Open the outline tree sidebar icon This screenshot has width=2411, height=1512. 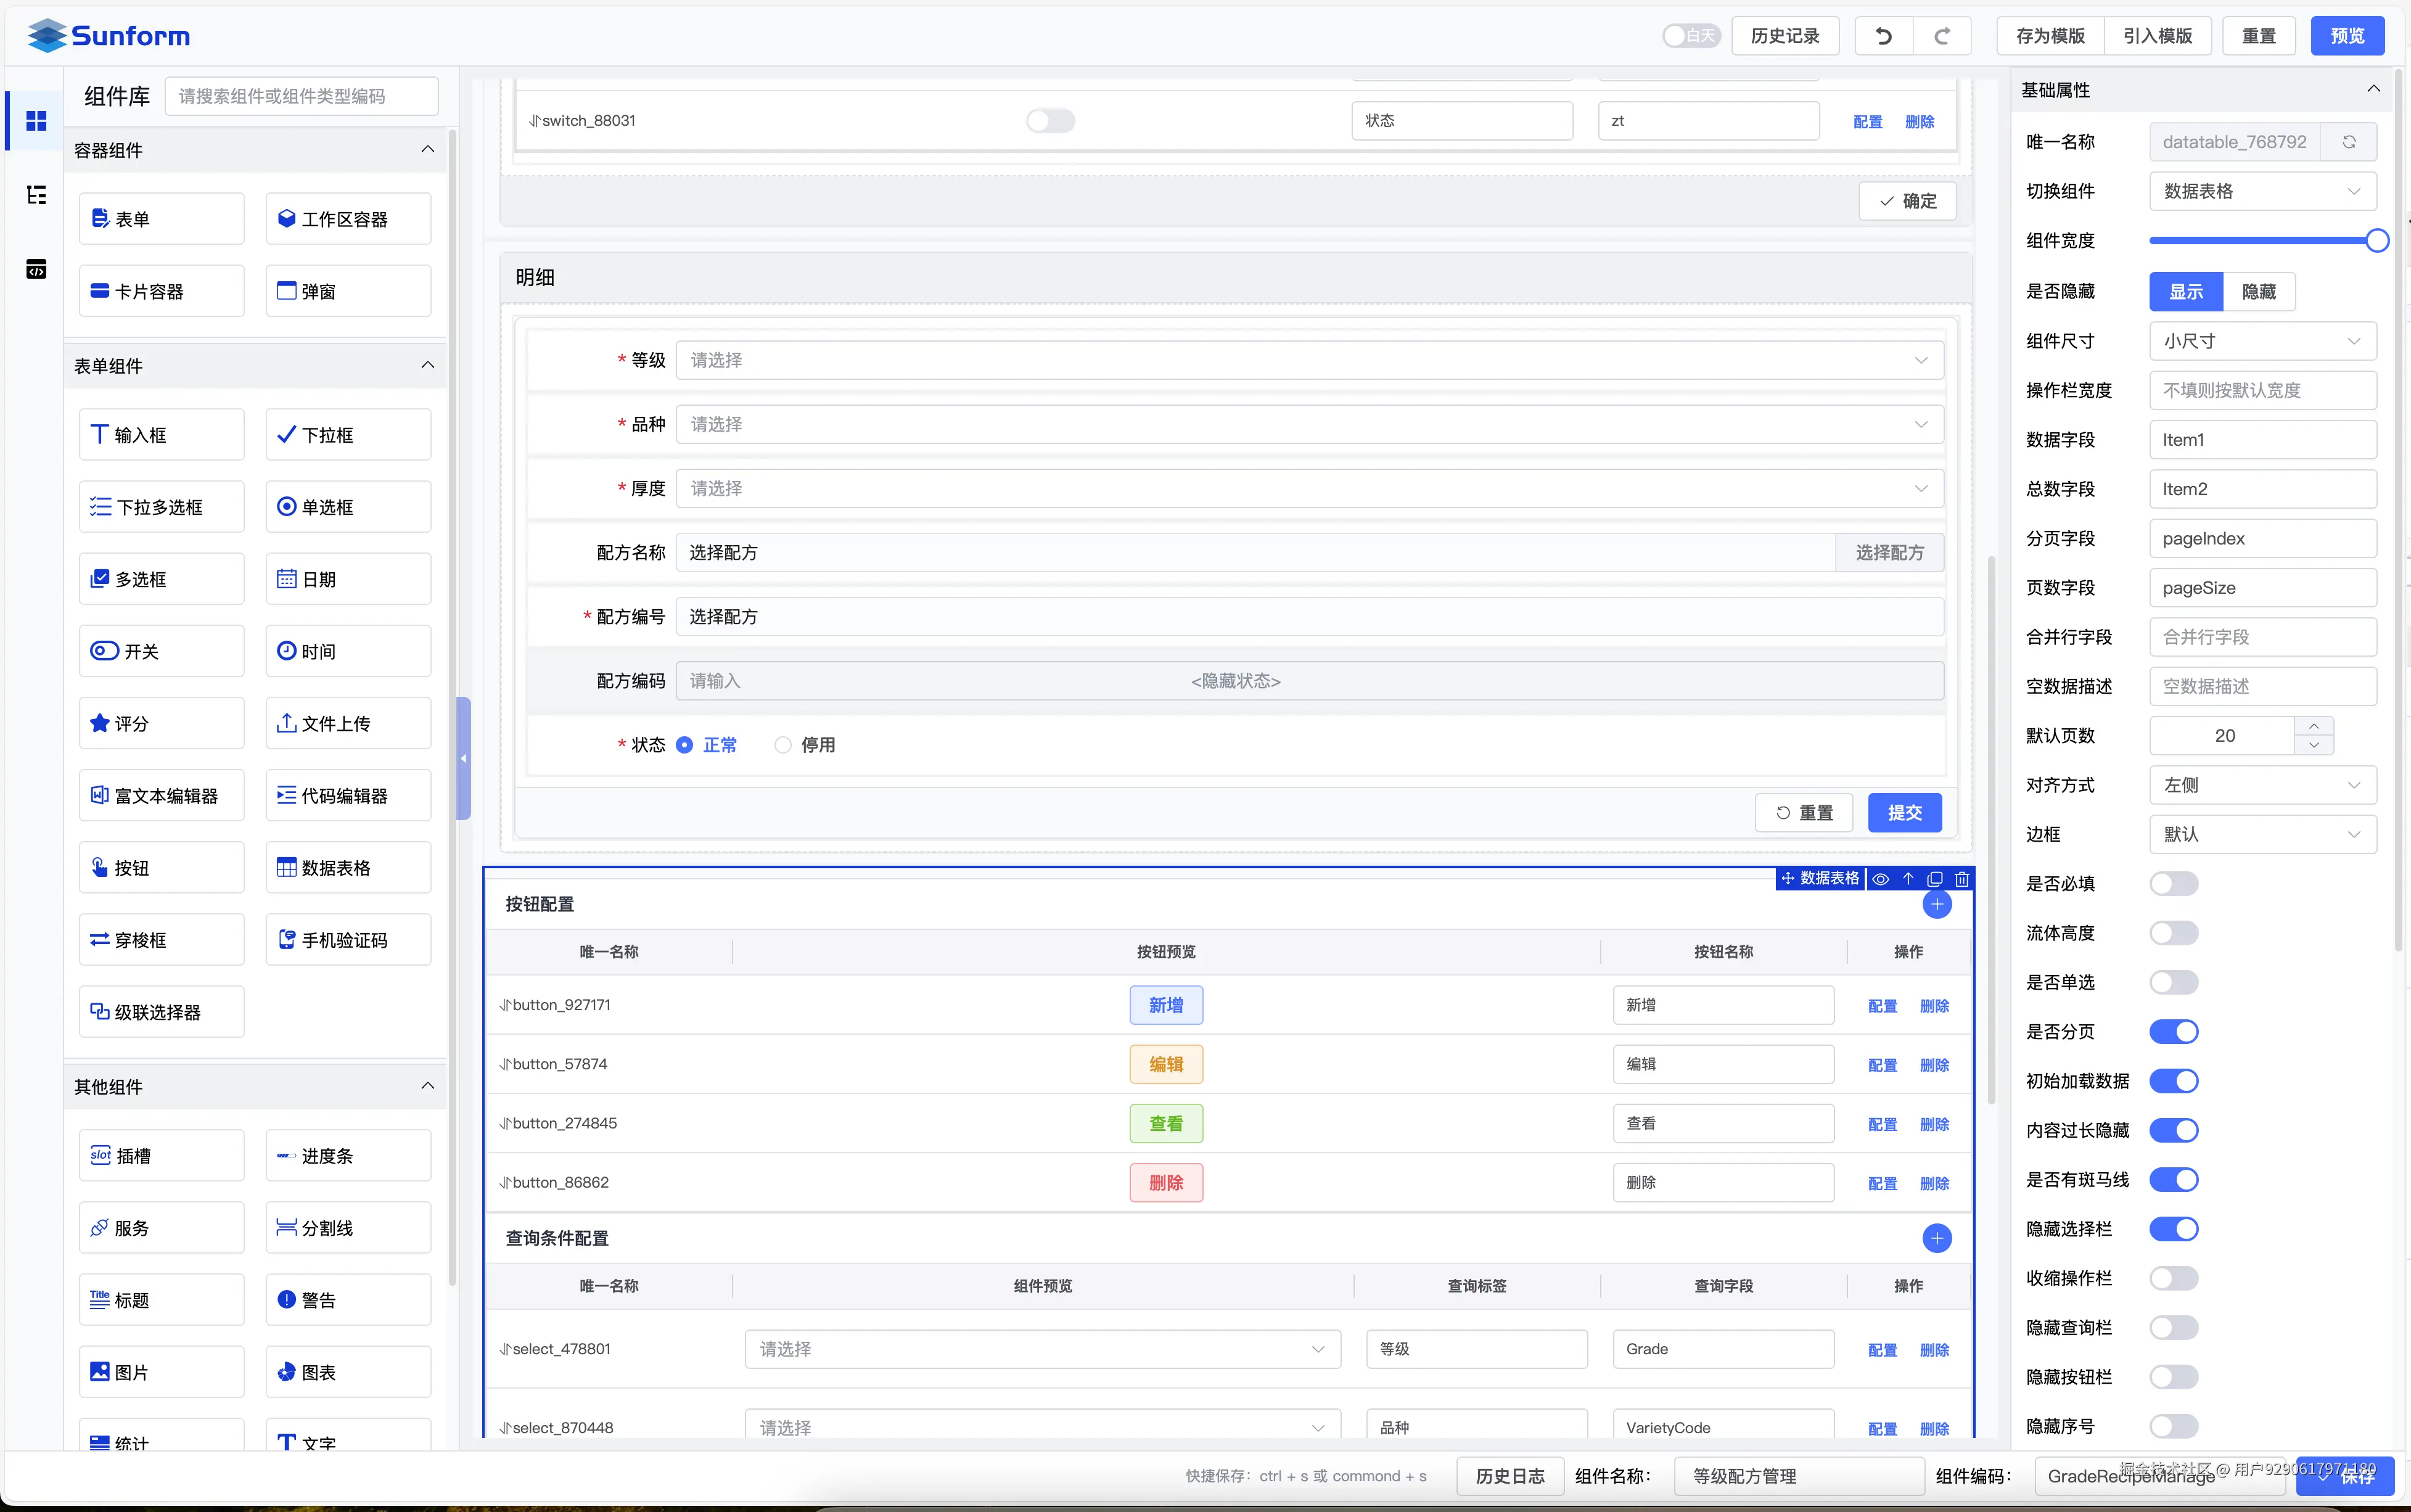click(x=37, y=195)
